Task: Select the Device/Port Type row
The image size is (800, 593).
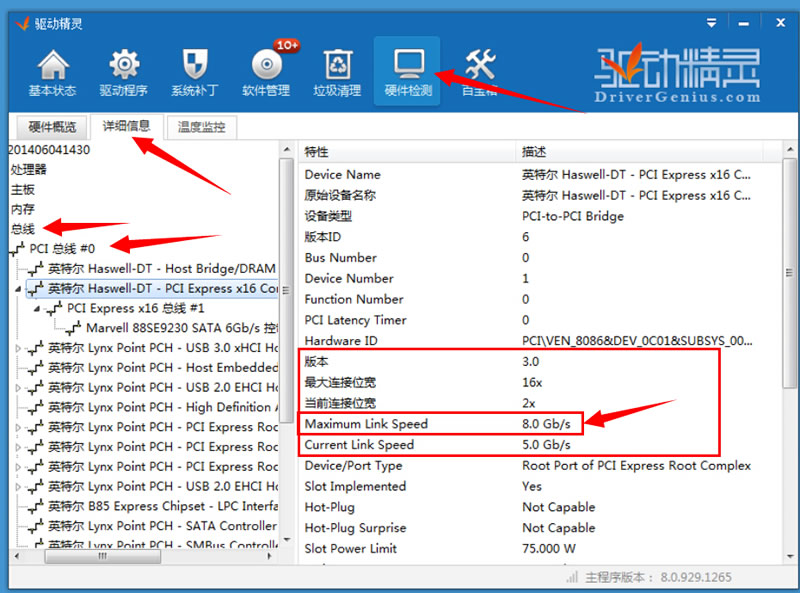Action: coord(540,466)
